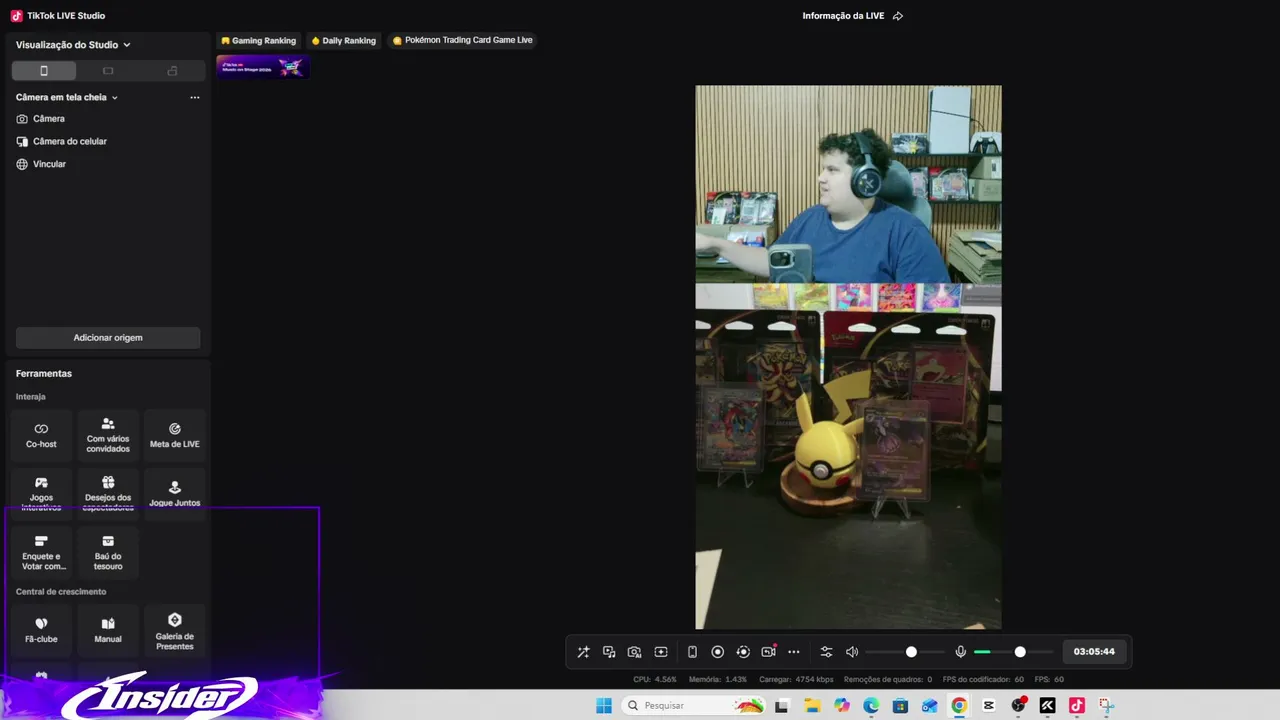Screen dimensions: 1280x720
Task: Expand the Visualização do Studio dropdown
Action: [73, 45]
